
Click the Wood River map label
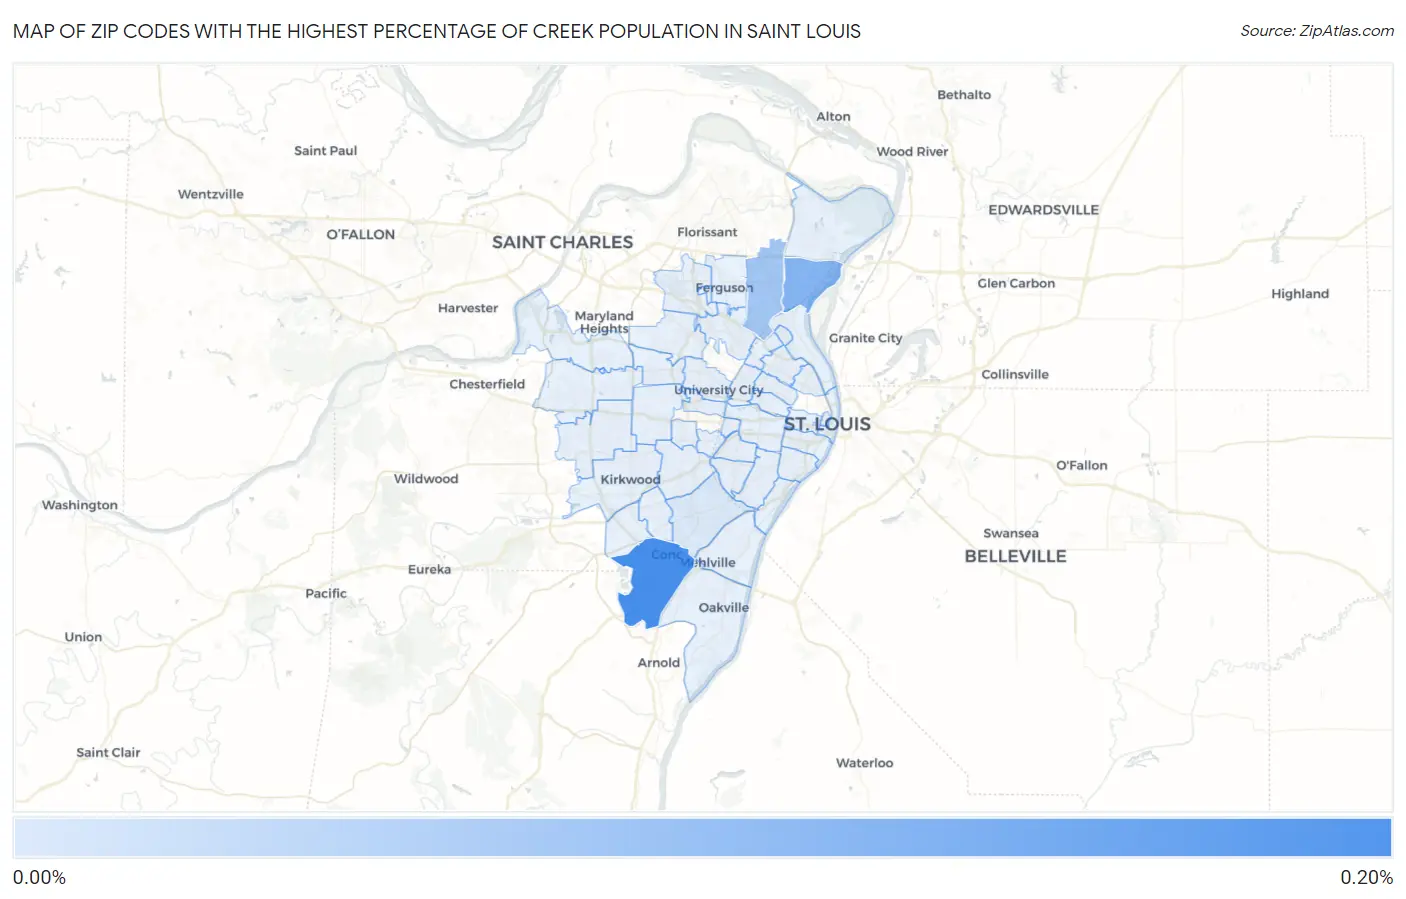click(x=912, y=152)
